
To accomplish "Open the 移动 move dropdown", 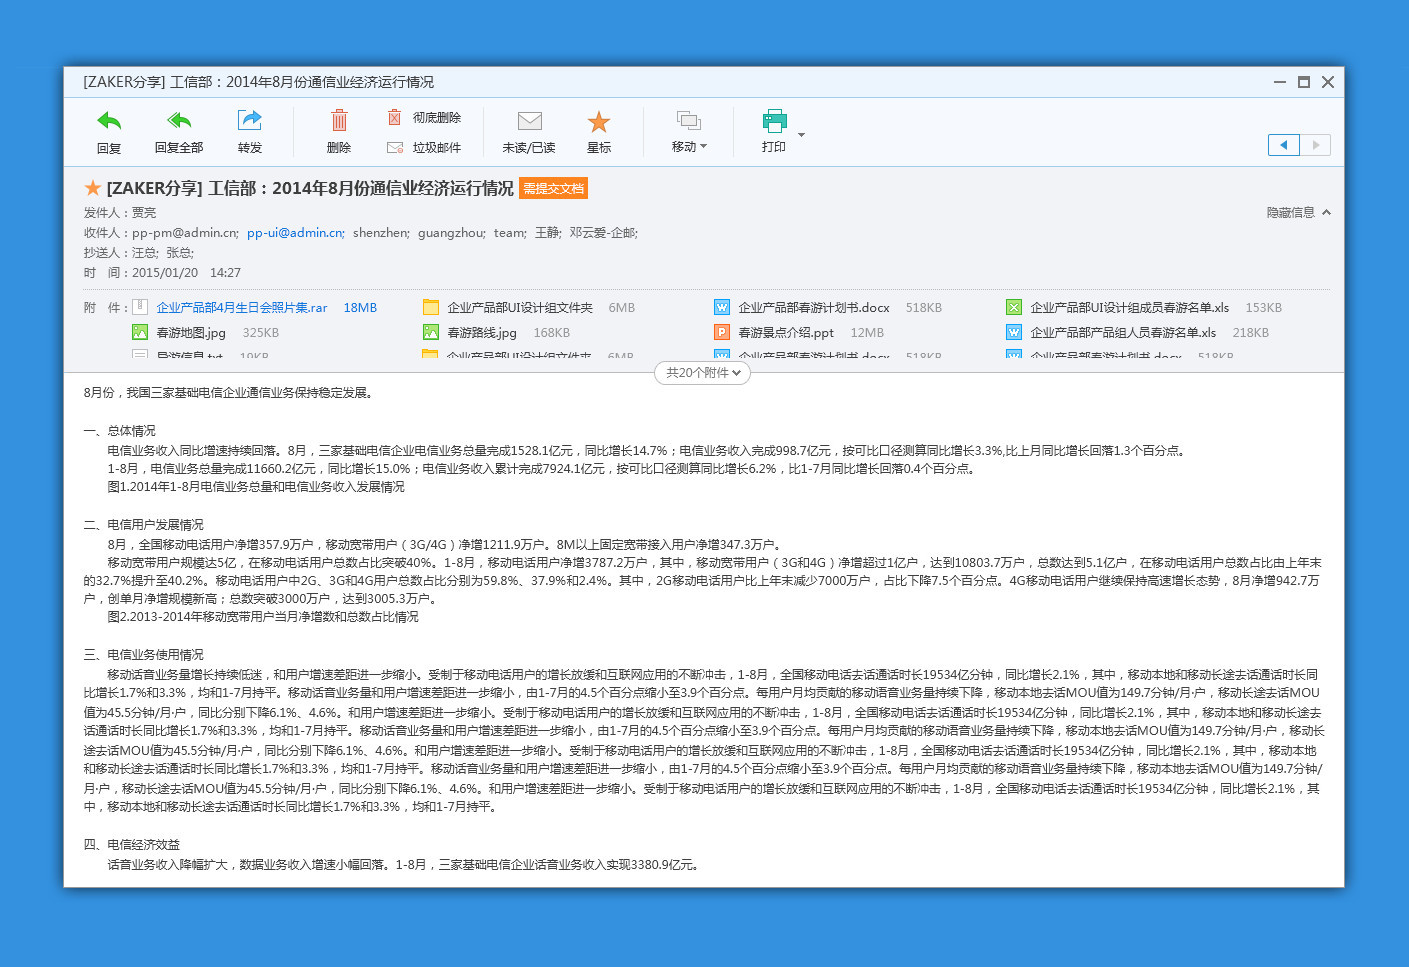I will [689, 132].
